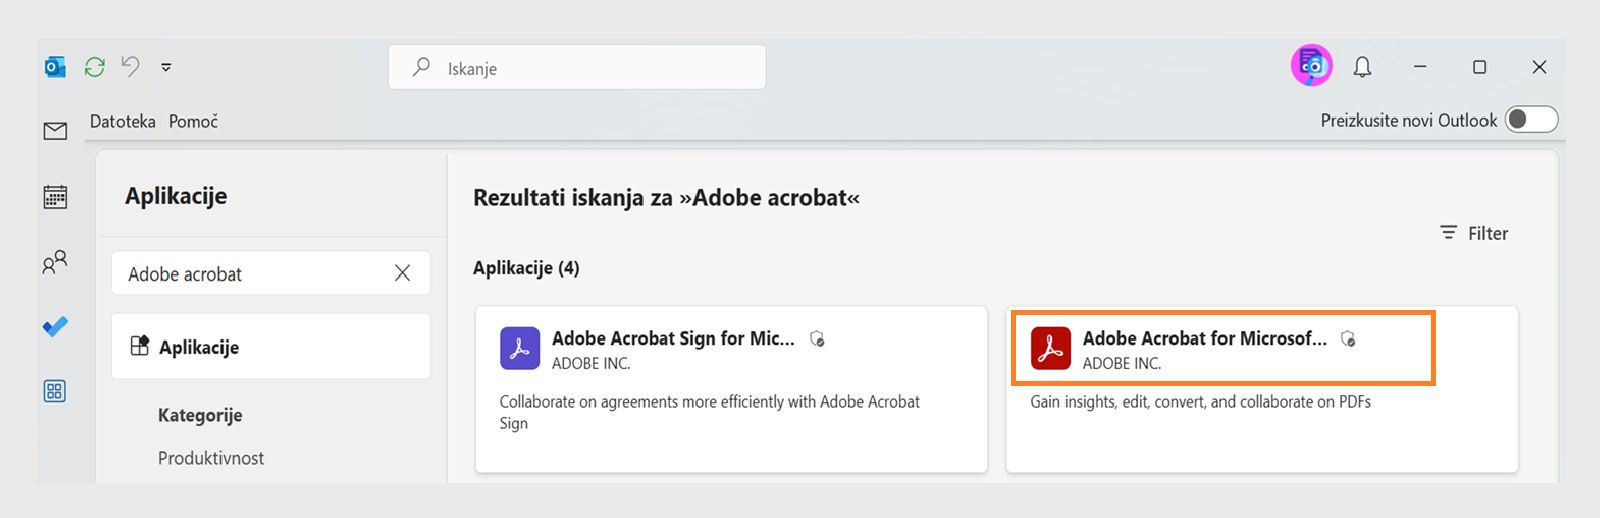
Task: Click the magnifier icon in Iskanje box
Action: point(422,67)
